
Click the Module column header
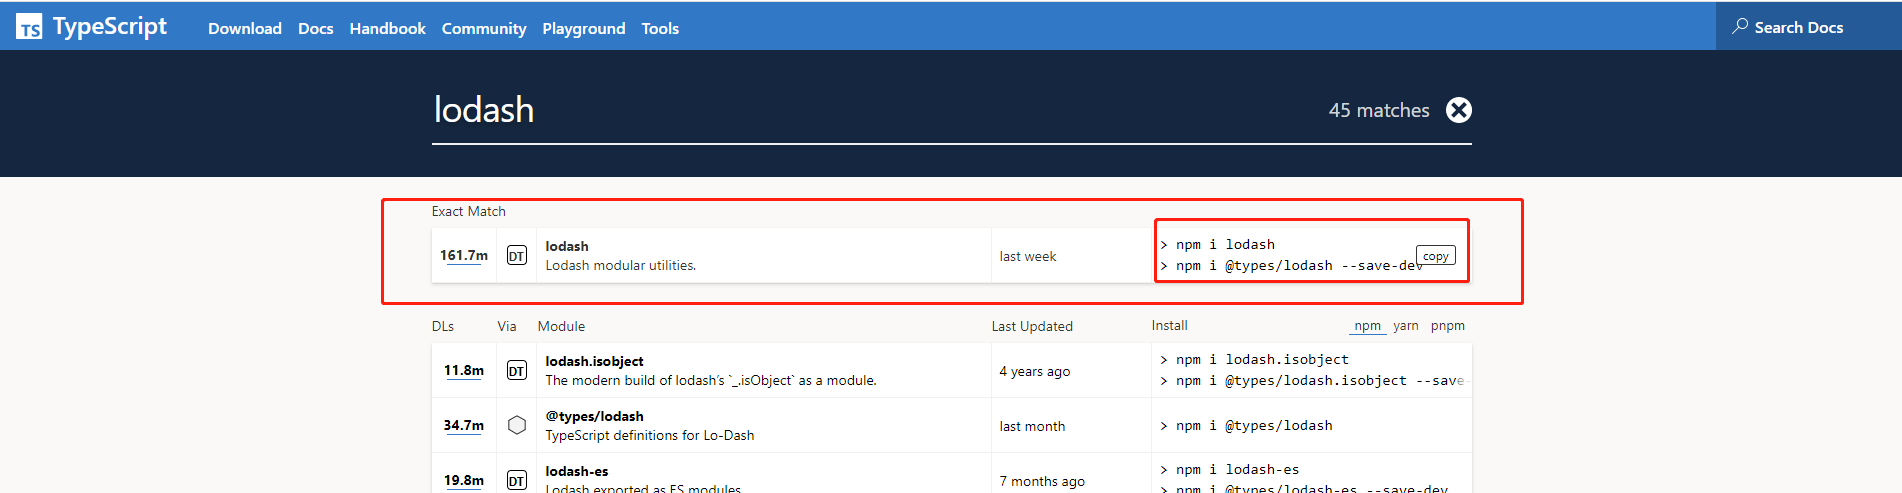pos(561,326)
